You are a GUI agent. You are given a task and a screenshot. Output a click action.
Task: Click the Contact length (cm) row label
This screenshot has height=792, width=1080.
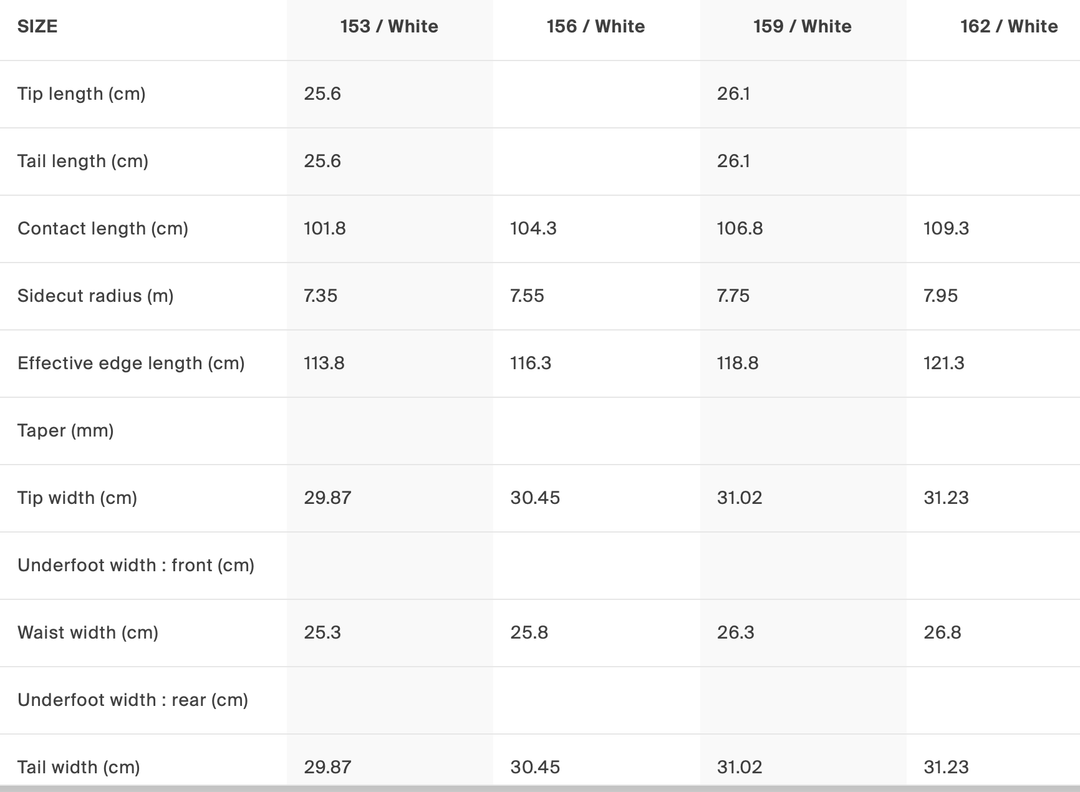[x=102, y=228]
